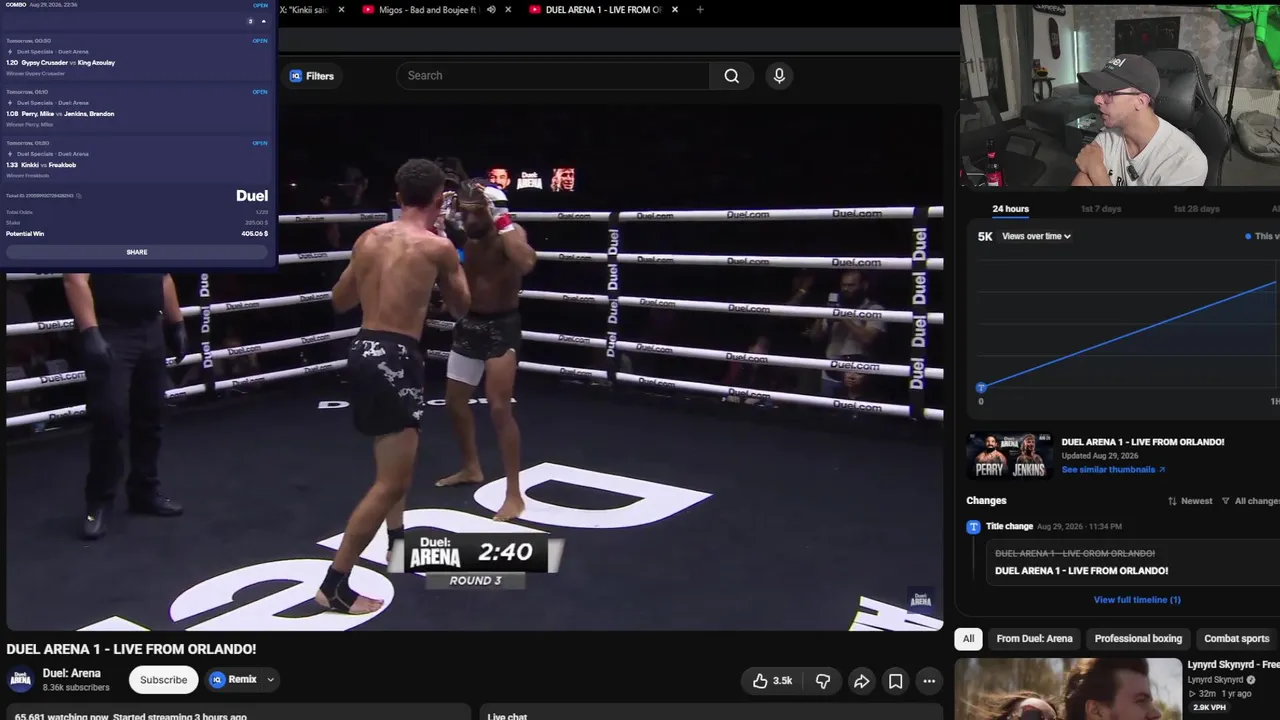The width and height of the screenshot is (1280, 720).
Task: Expand the dropdown arrow next to Remix
Action: click(270, 680)
